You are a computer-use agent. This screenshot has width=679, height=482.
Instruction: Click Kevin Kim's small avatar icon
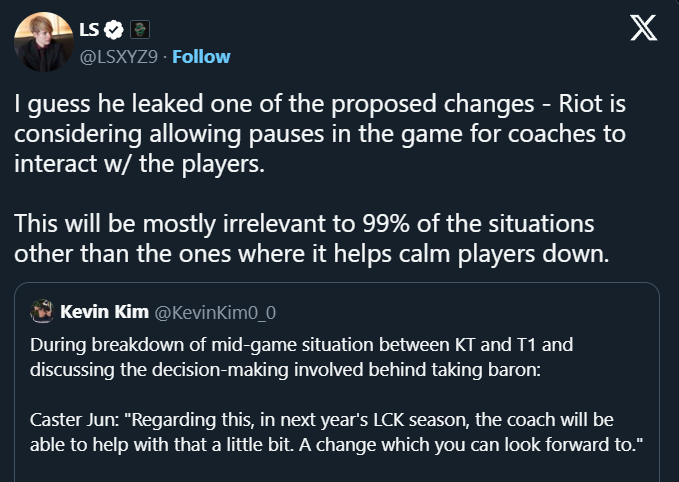(x=42, y=312)
